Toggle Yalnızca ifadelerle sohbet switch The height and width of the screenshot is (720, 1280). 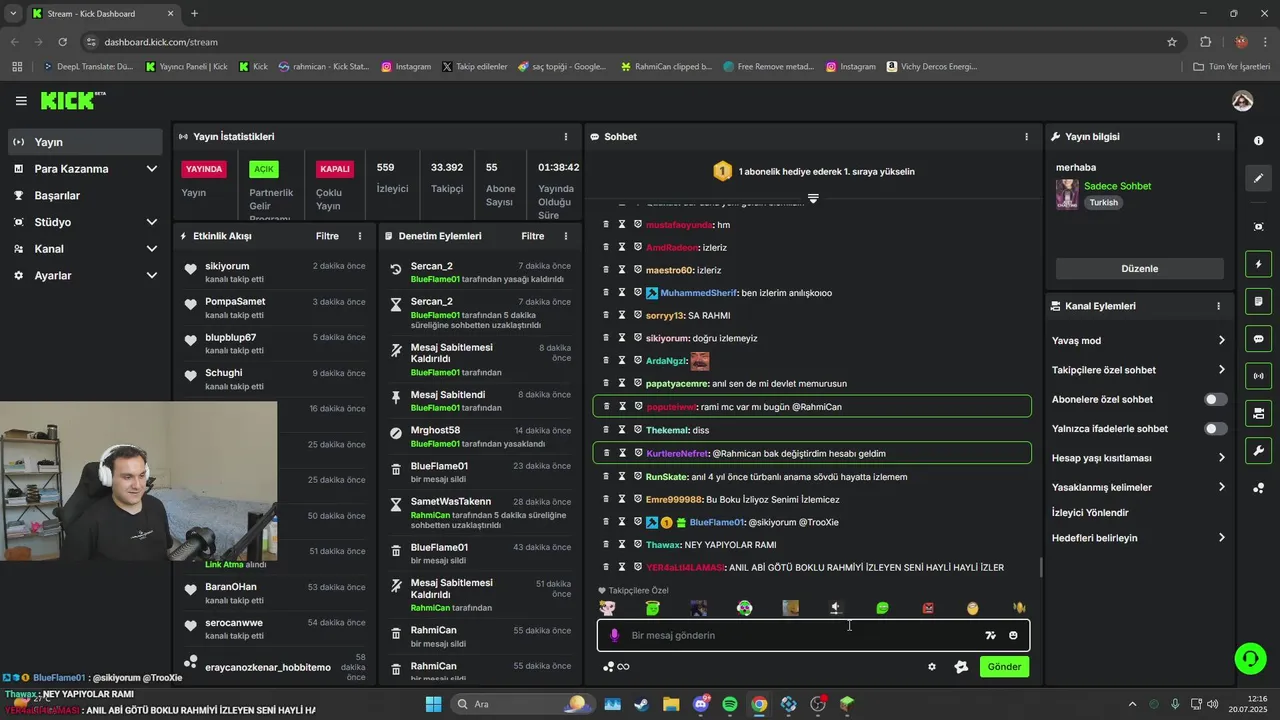tap(1215, 428)
